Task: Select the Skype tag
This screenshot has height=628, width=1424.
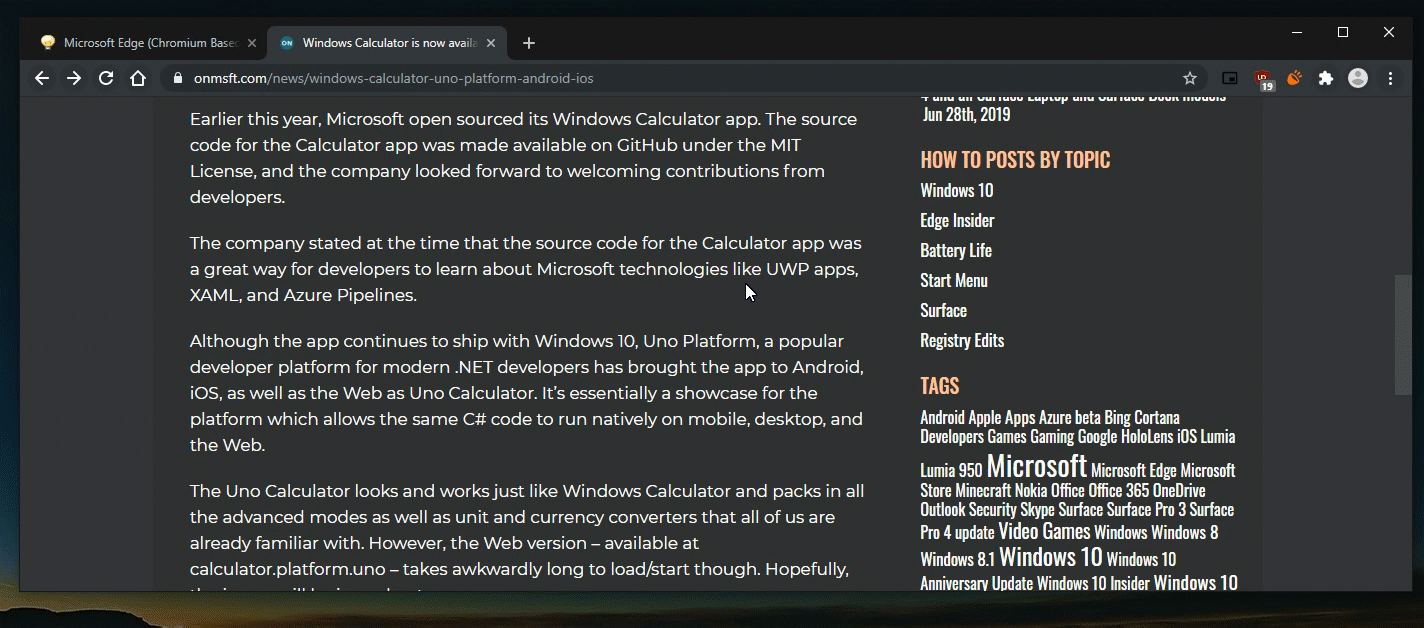Action: [x=1037, y=509]
